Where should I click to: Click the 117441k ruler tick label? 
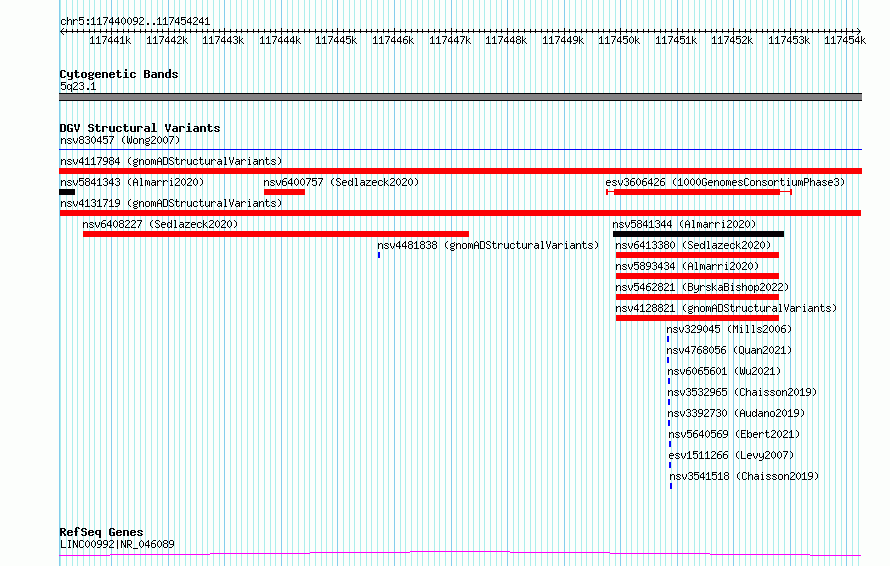tap(110, 40)
